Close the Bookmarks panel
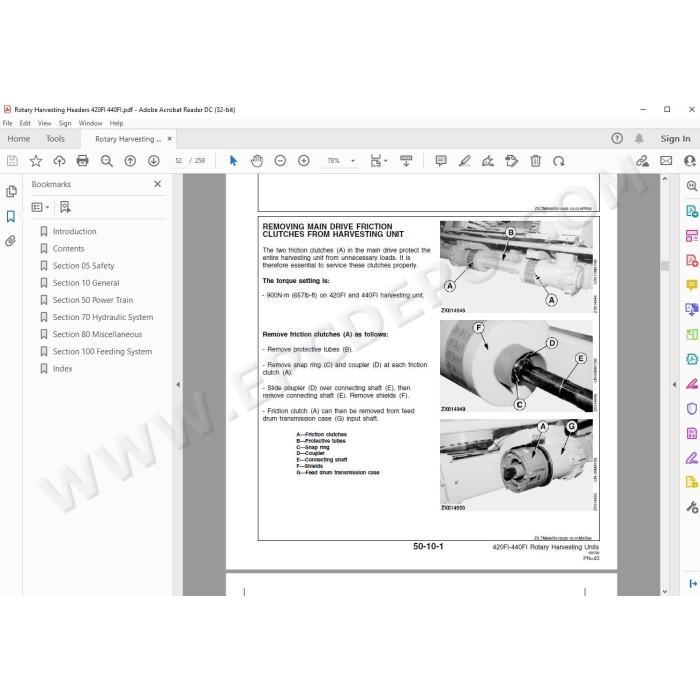 coord(158,184)
